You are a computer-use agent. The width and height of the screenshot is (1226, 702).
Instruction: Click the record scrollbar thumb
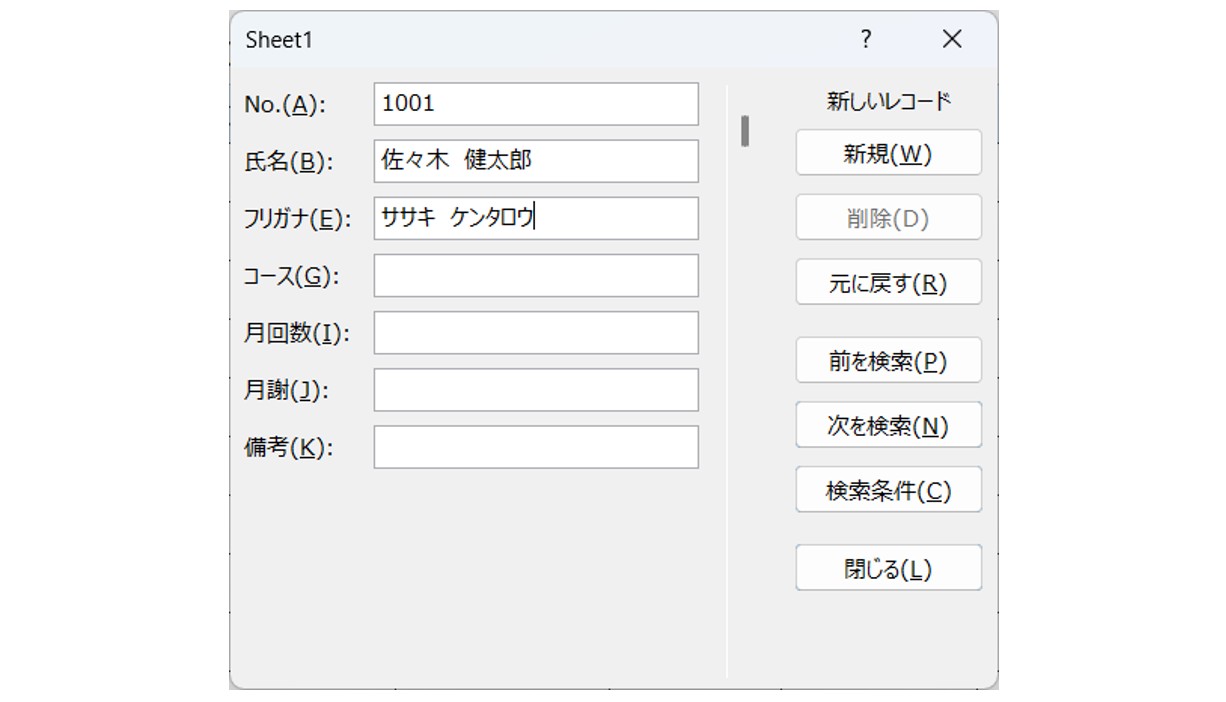745,132
